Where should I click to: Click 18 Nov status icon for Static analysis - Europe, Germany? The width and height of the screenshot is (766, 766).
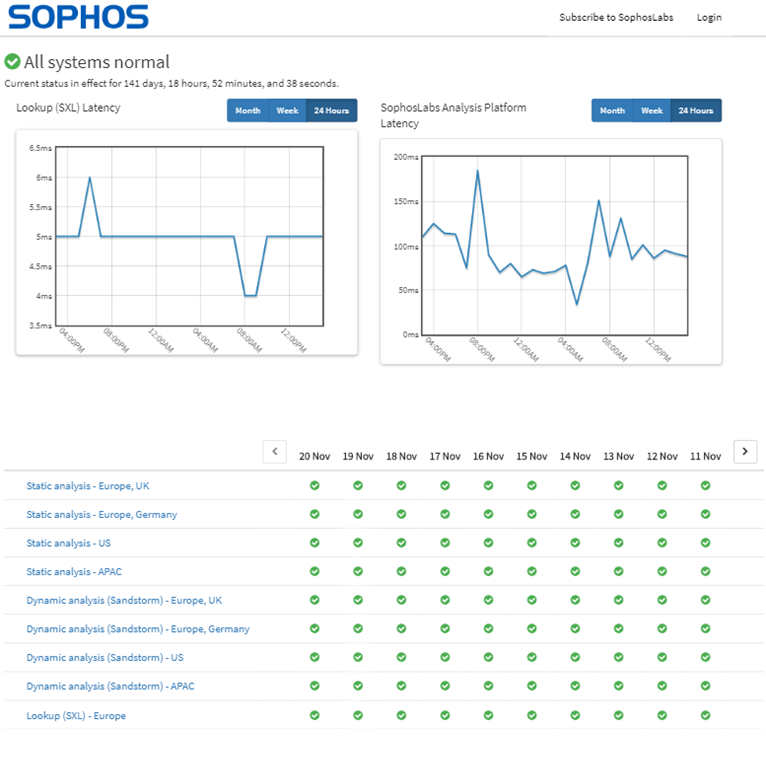point(402,514)
